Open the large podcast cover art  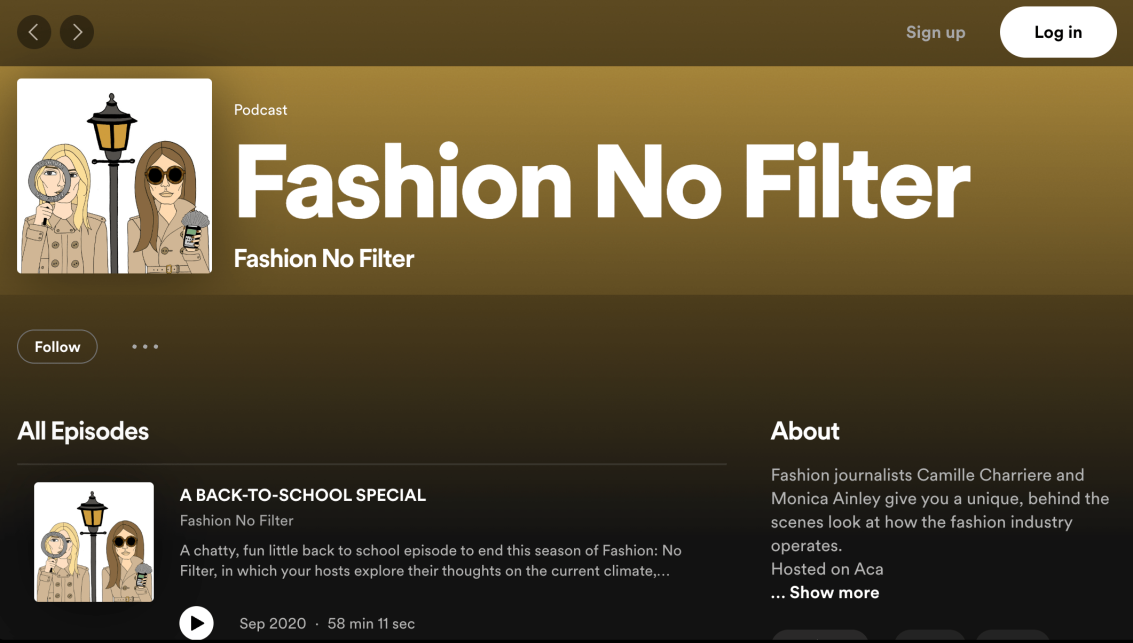point(114,176)
